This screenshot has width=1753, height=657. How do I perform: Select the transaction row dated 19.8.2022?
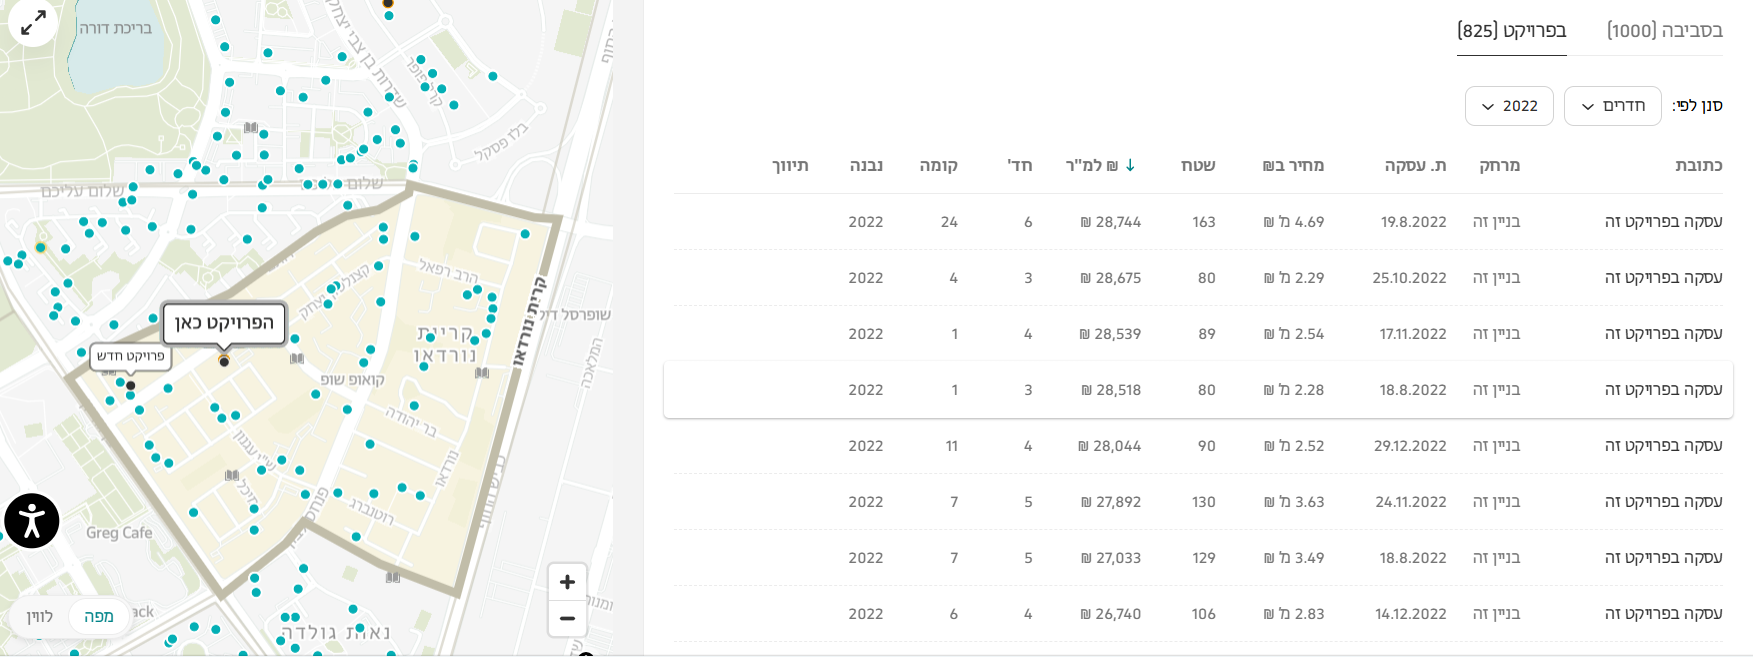(1198, 222)
